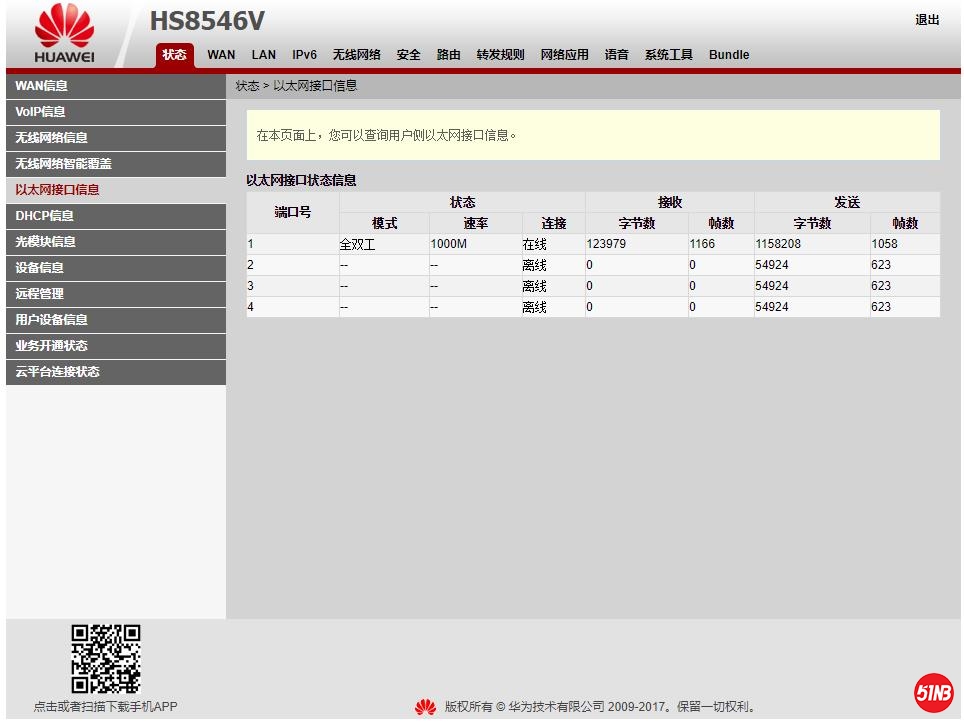This screenshot has height=723, width=964.
Task: Select VoIP信息 sidebar item
Action: [x=40, y=112]
